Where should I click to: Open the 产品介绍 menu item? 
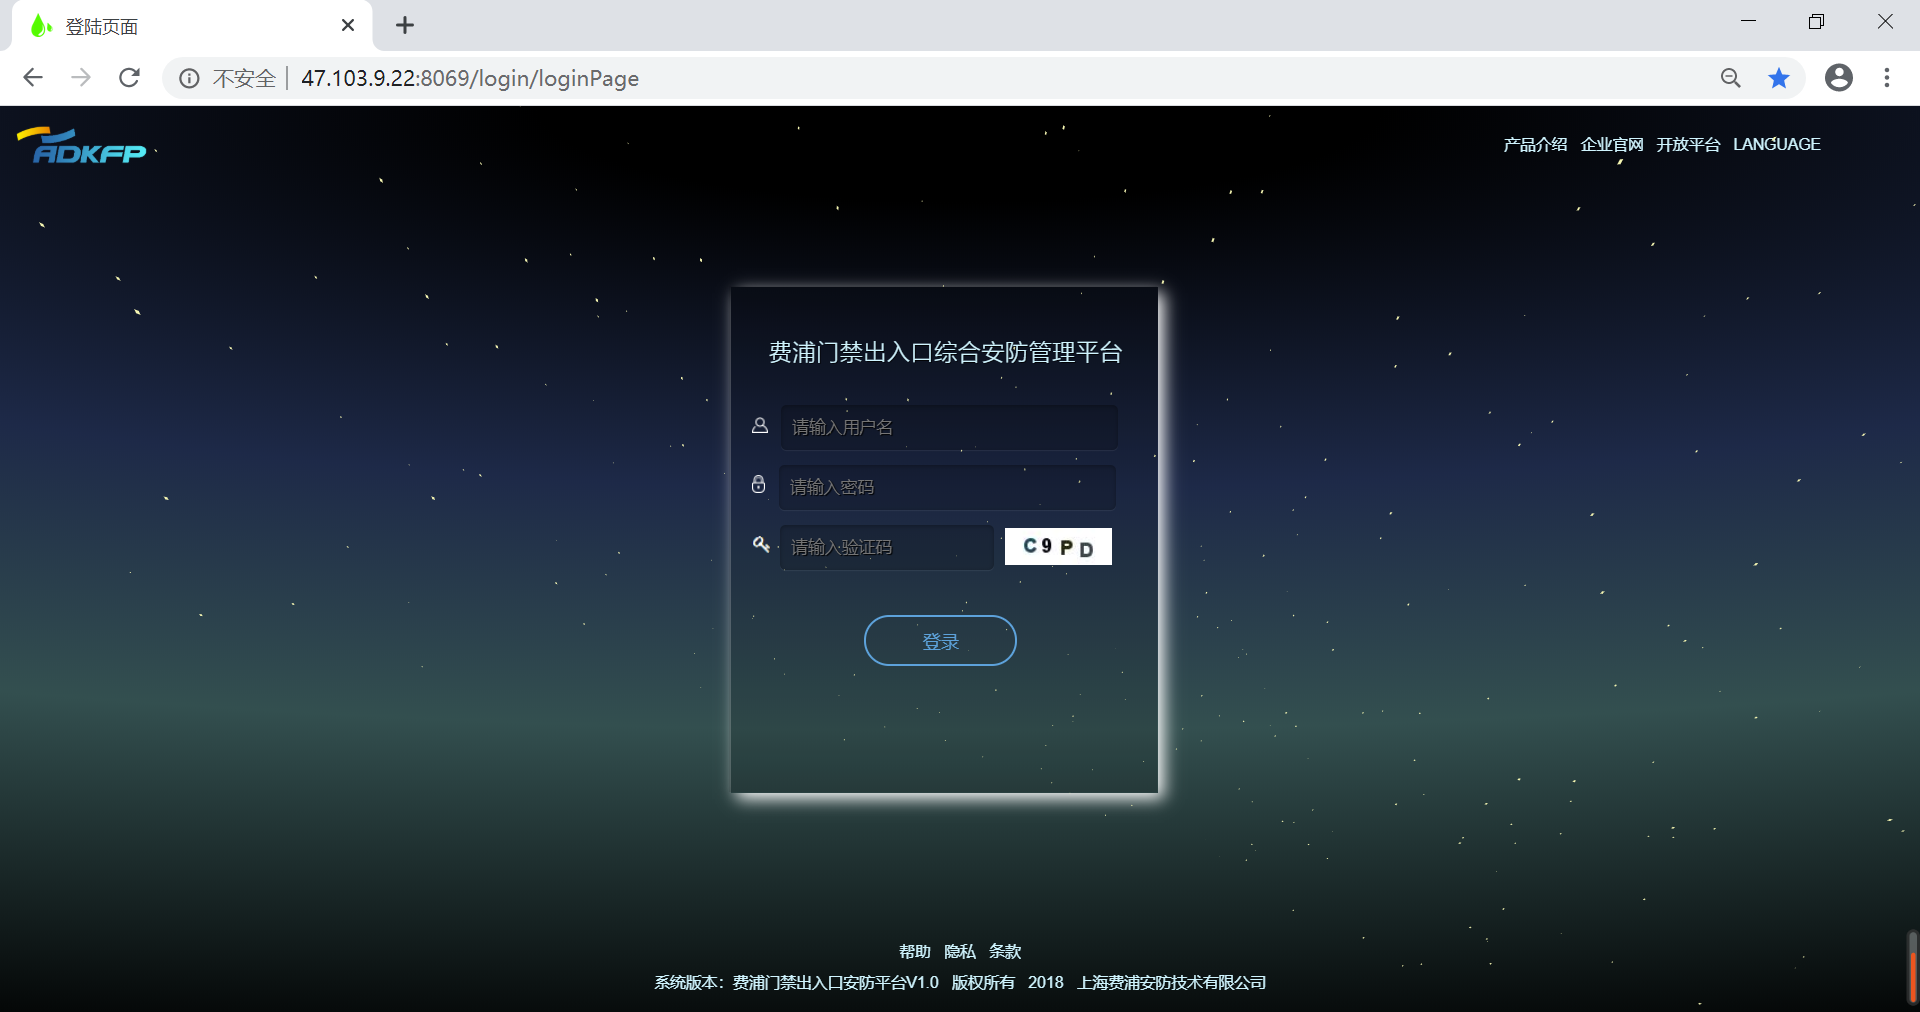pyautogui.click(x=1535, y=144)
